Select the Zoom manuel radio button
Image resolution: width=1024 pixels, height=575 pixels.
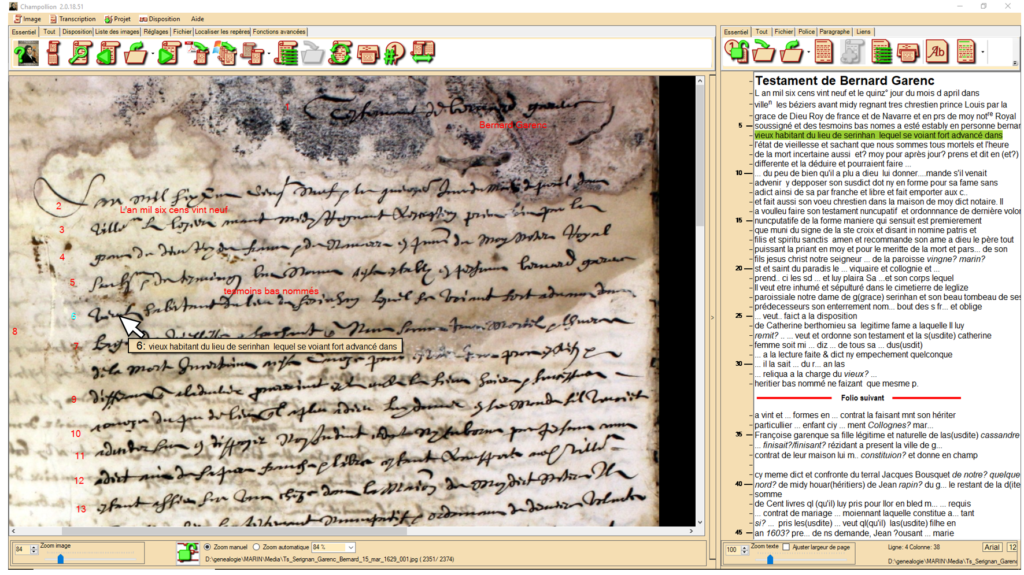tap(208, 547)
